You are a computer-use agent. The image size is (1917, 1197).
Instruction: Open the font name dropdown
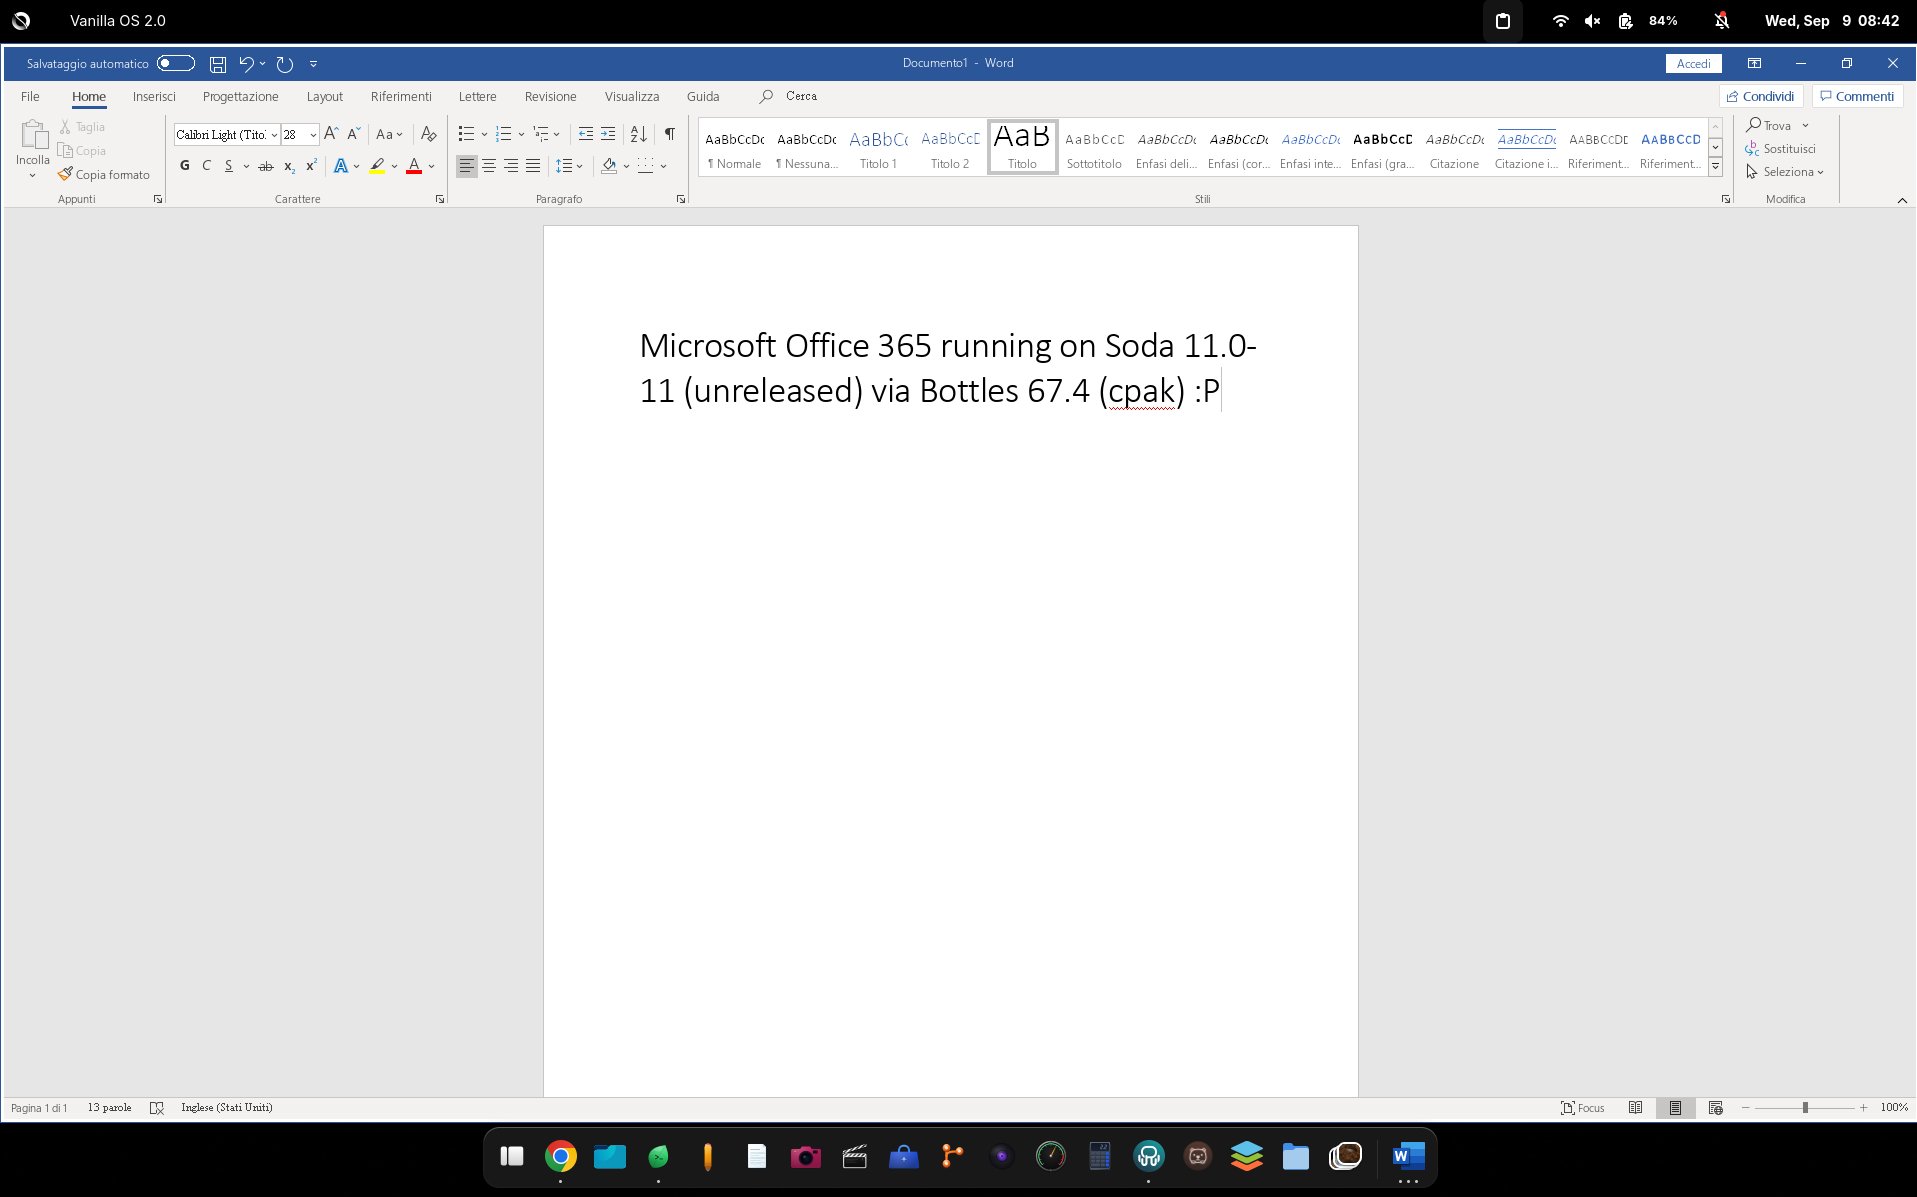pyautogui.click(x=274, y=135)
